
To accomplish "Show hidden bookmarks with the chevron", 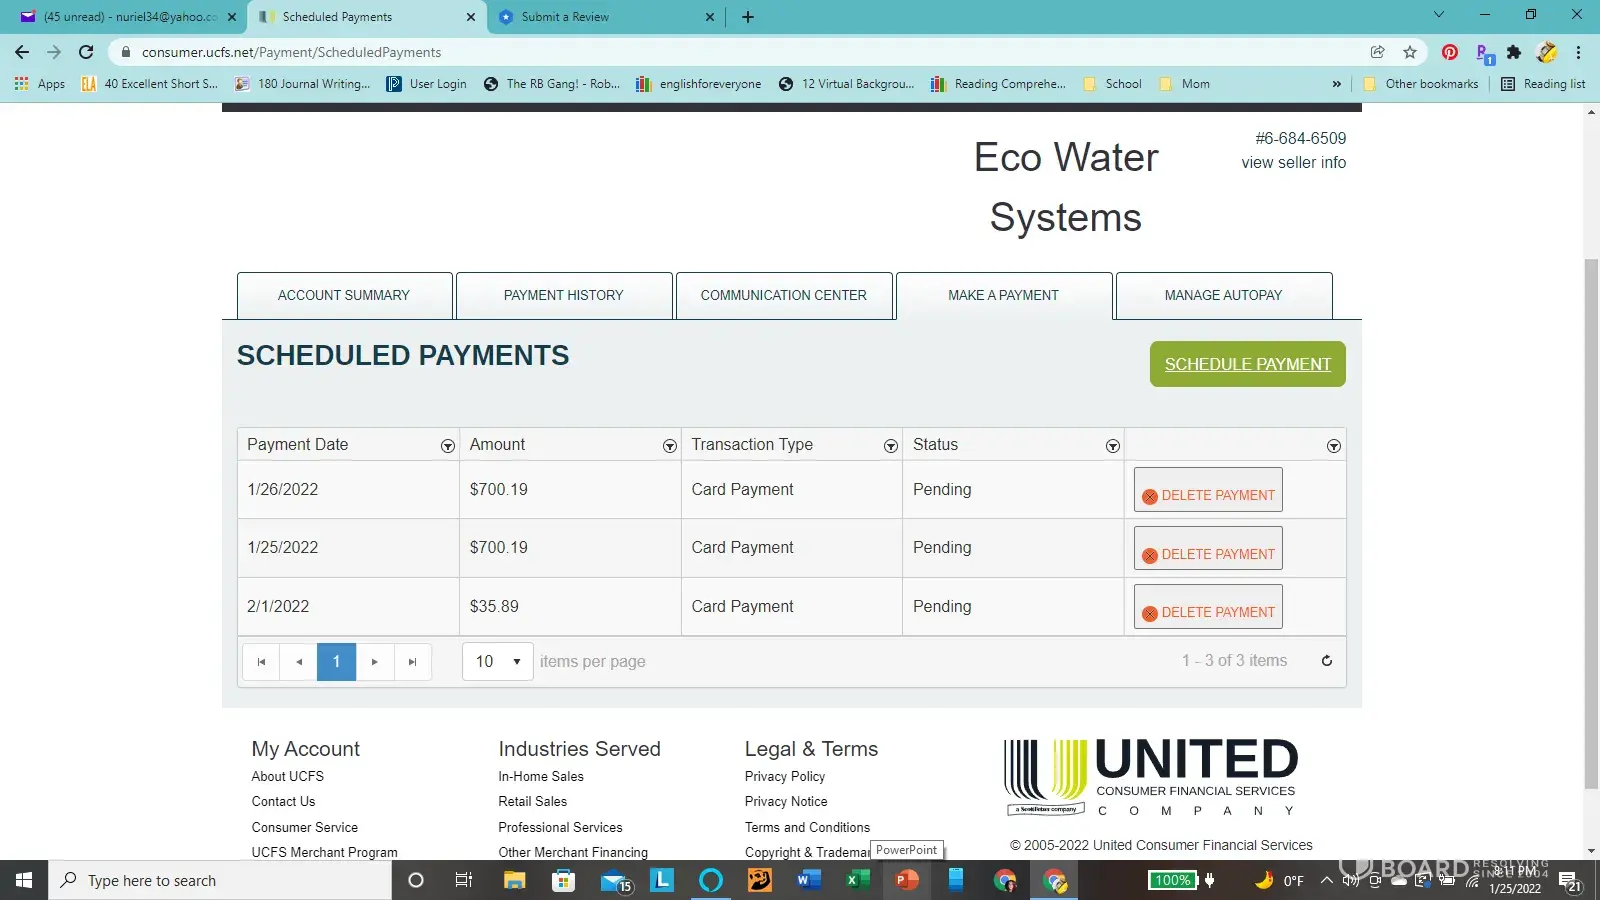I will (1337, 84).
